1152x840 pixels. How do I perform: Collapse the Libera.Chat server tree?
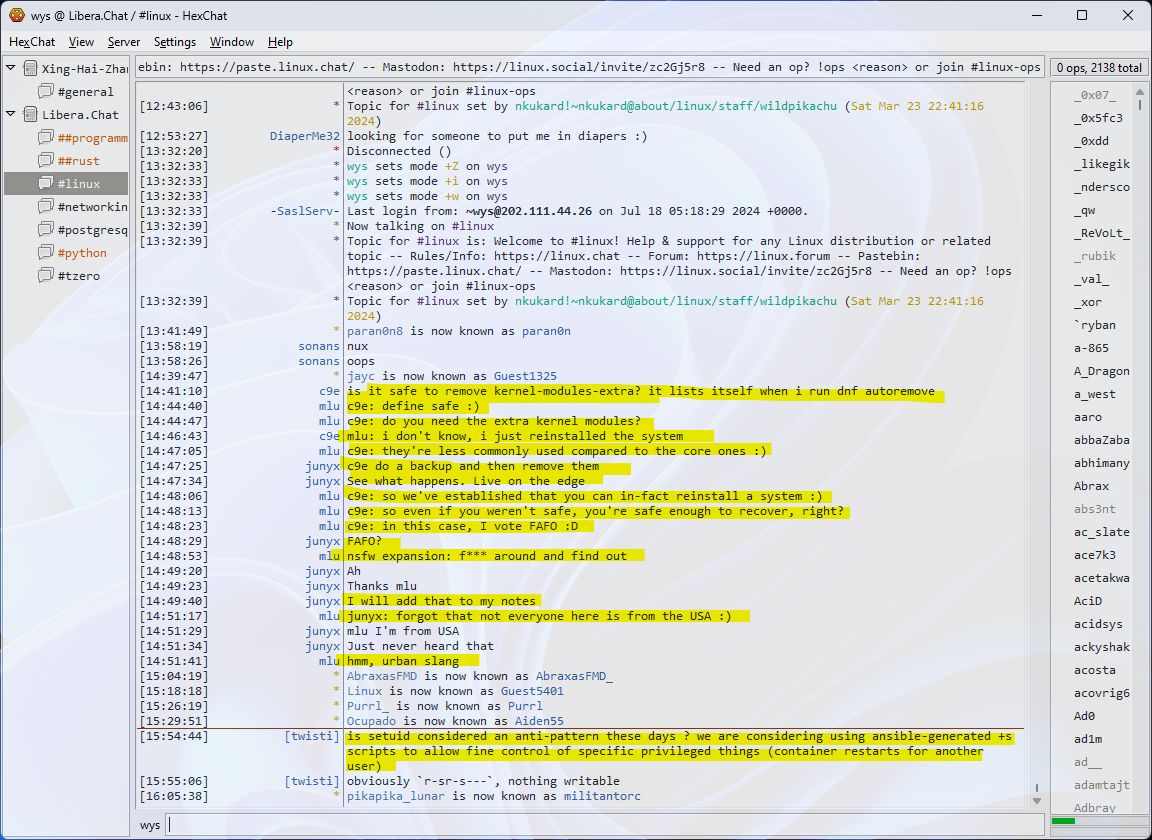click(x=11, y=115)
